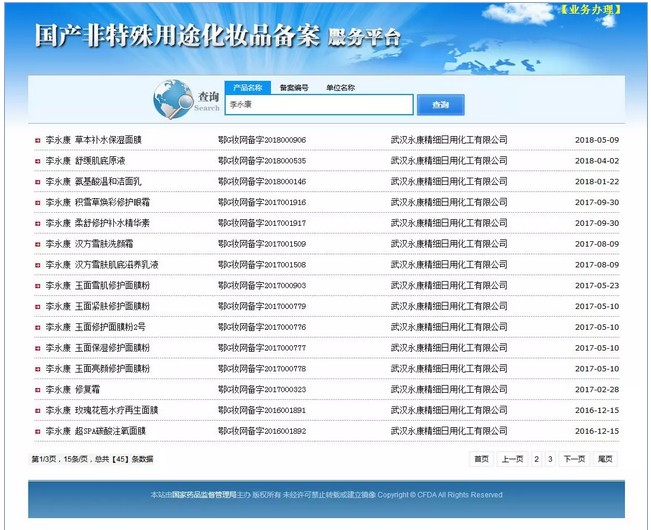Screen dimensions: 651x530
Task: Go to page 2 in pagination
Action: (536, 459)
